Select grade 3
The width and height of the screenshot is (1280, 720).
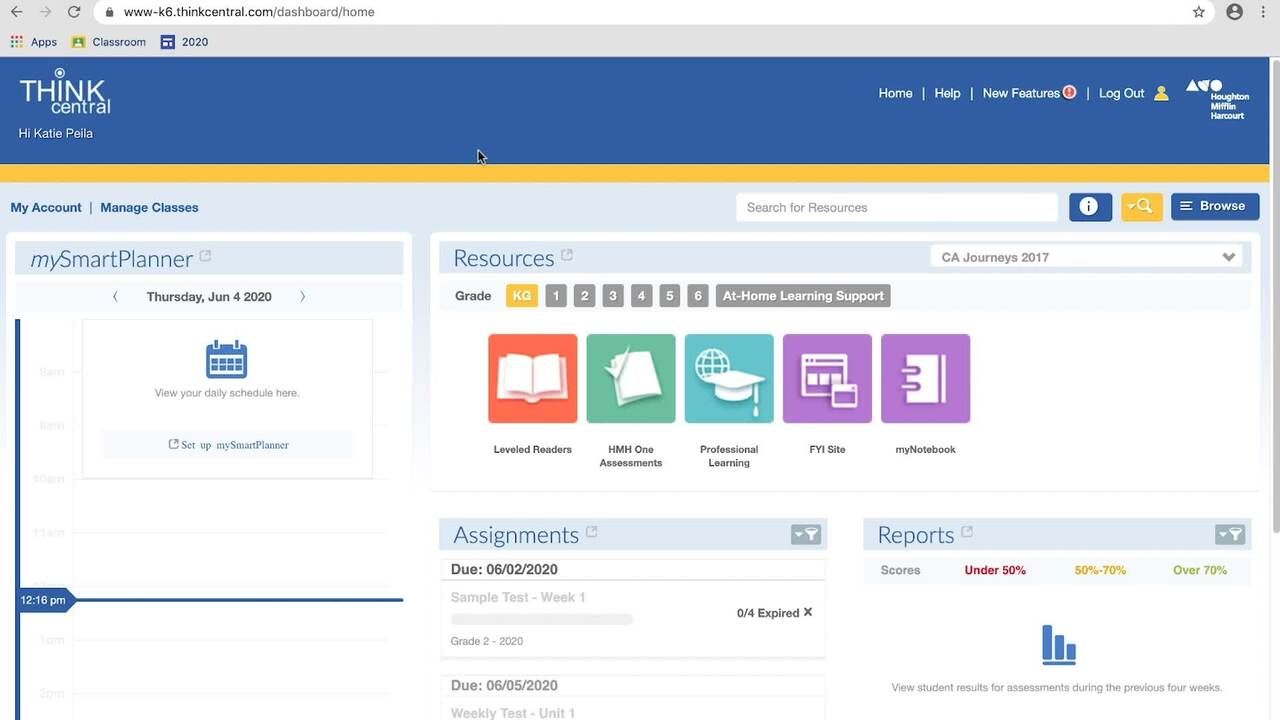pyautogui.click(x=614, y=296)
